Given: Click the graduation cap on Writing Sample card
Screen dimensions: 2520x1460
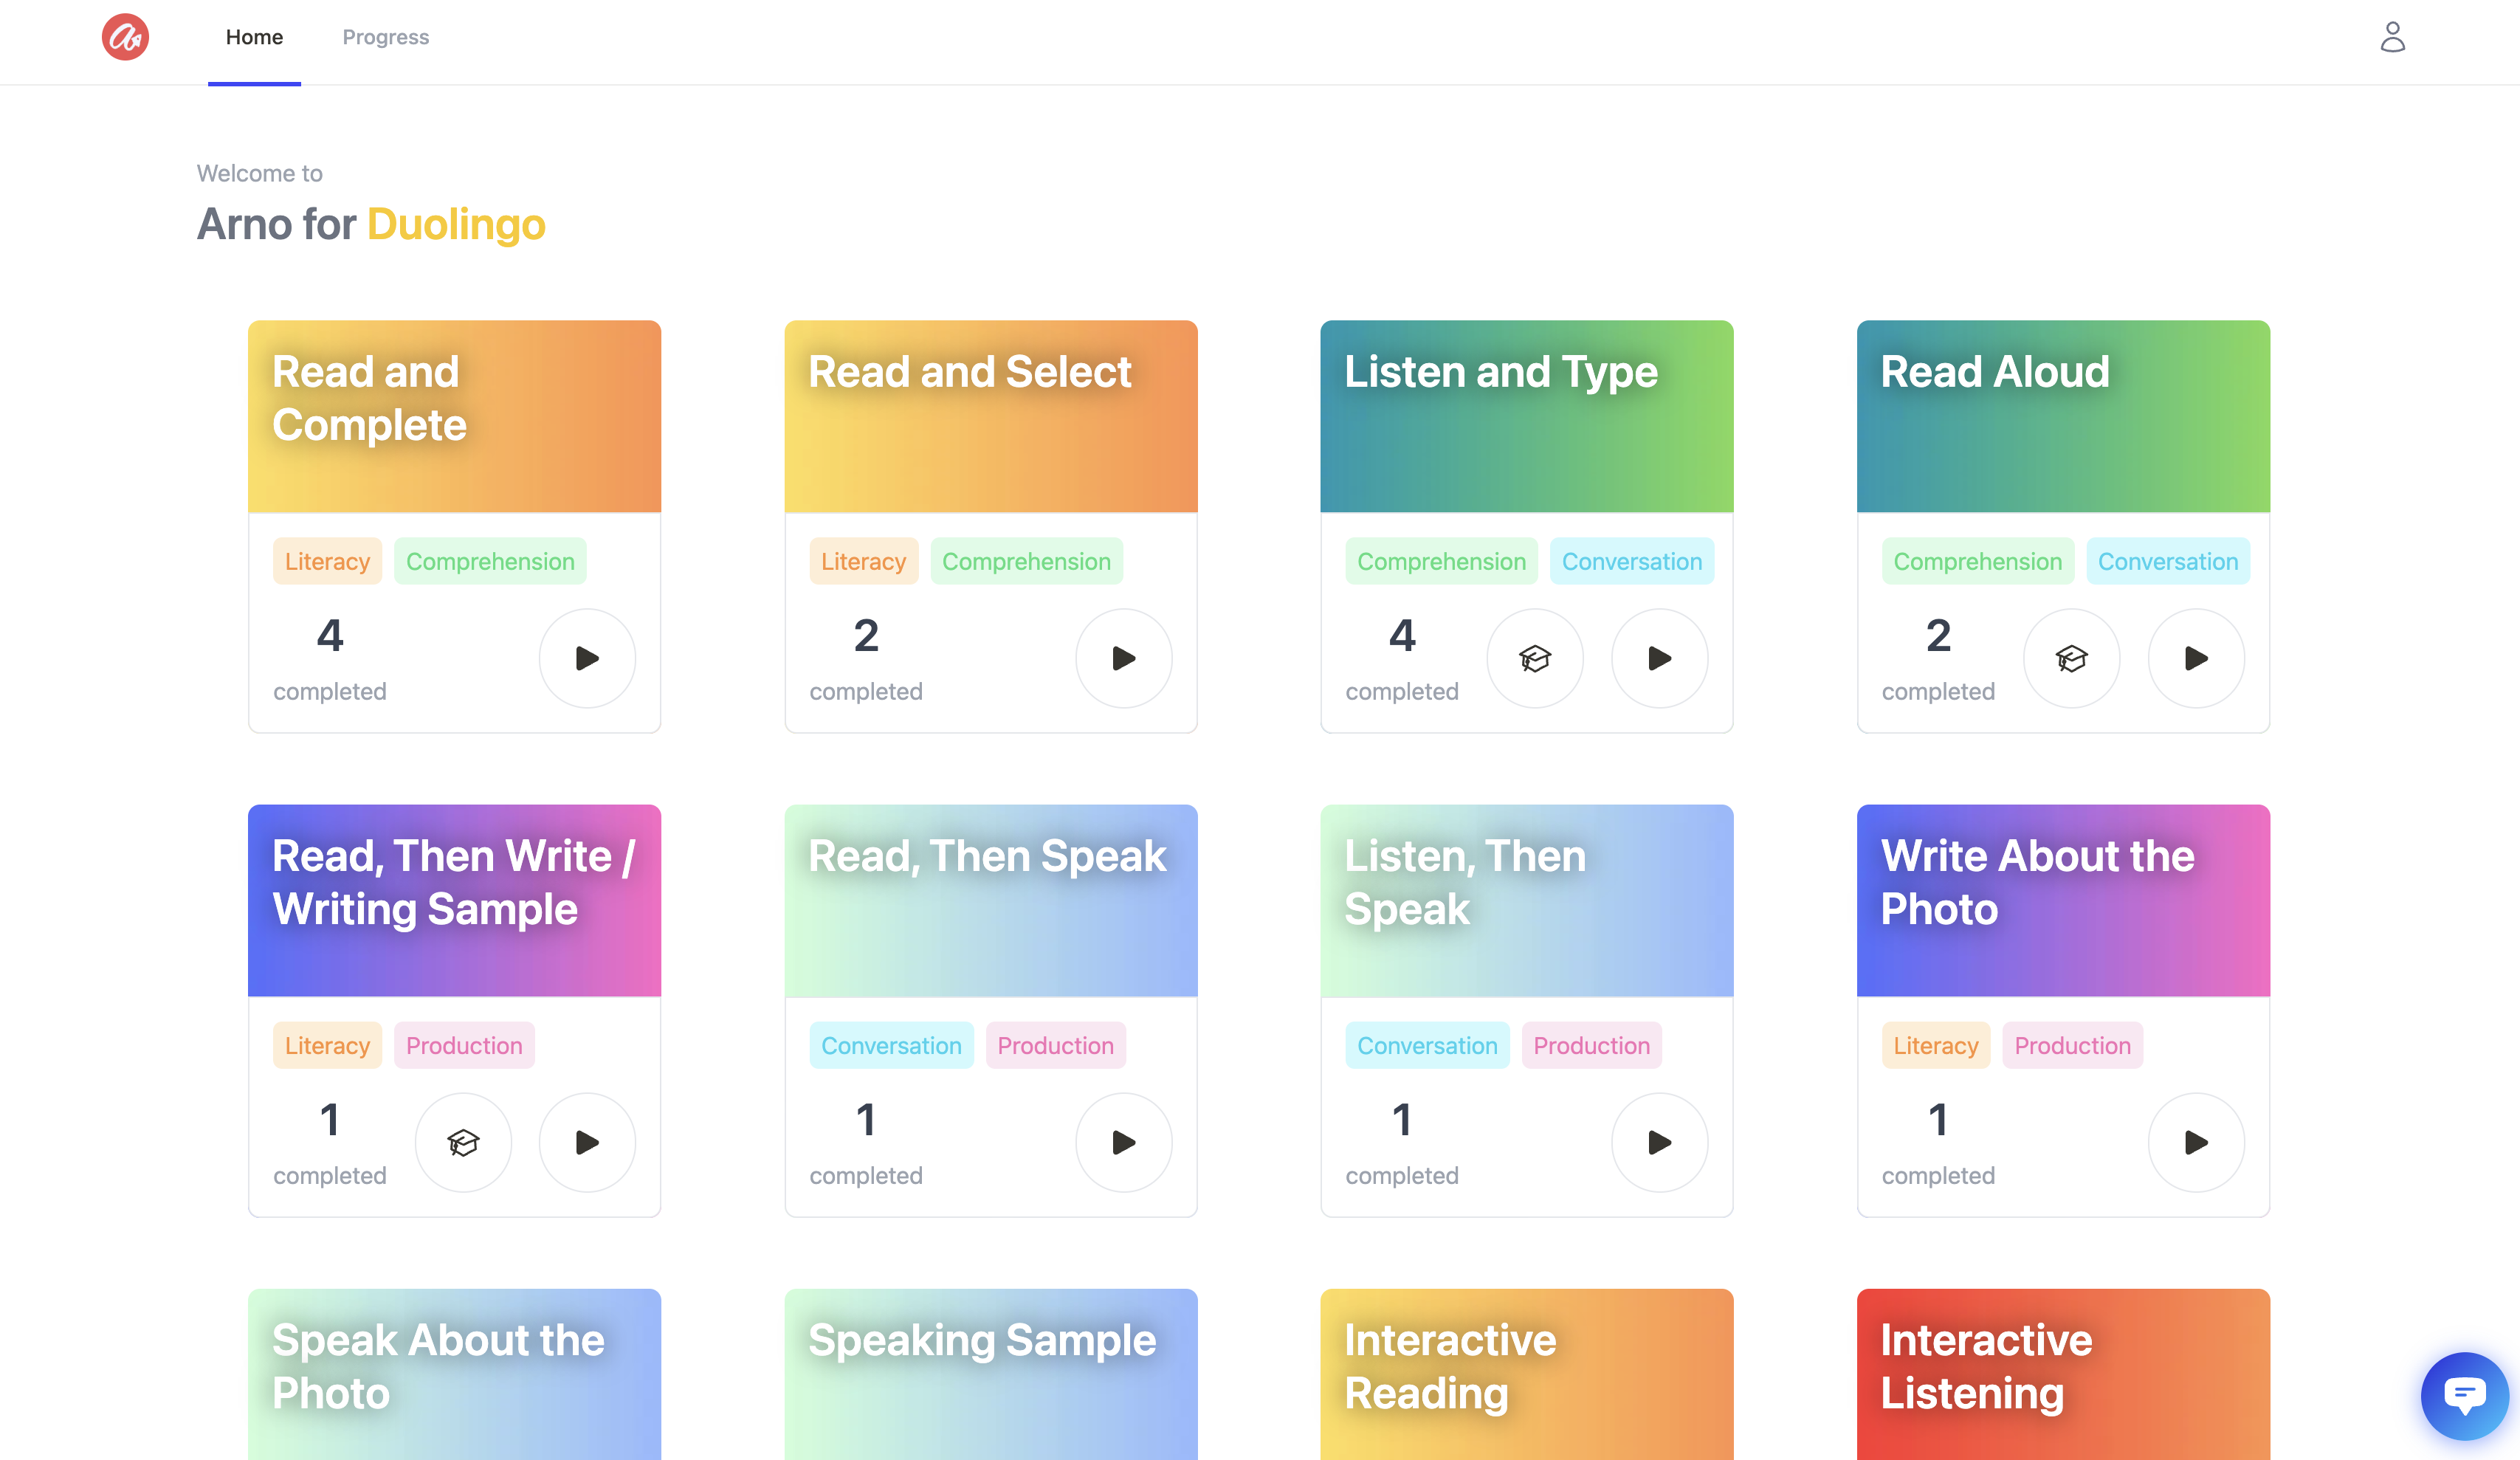Looking at the screenshot, I should pos(463,1142).
